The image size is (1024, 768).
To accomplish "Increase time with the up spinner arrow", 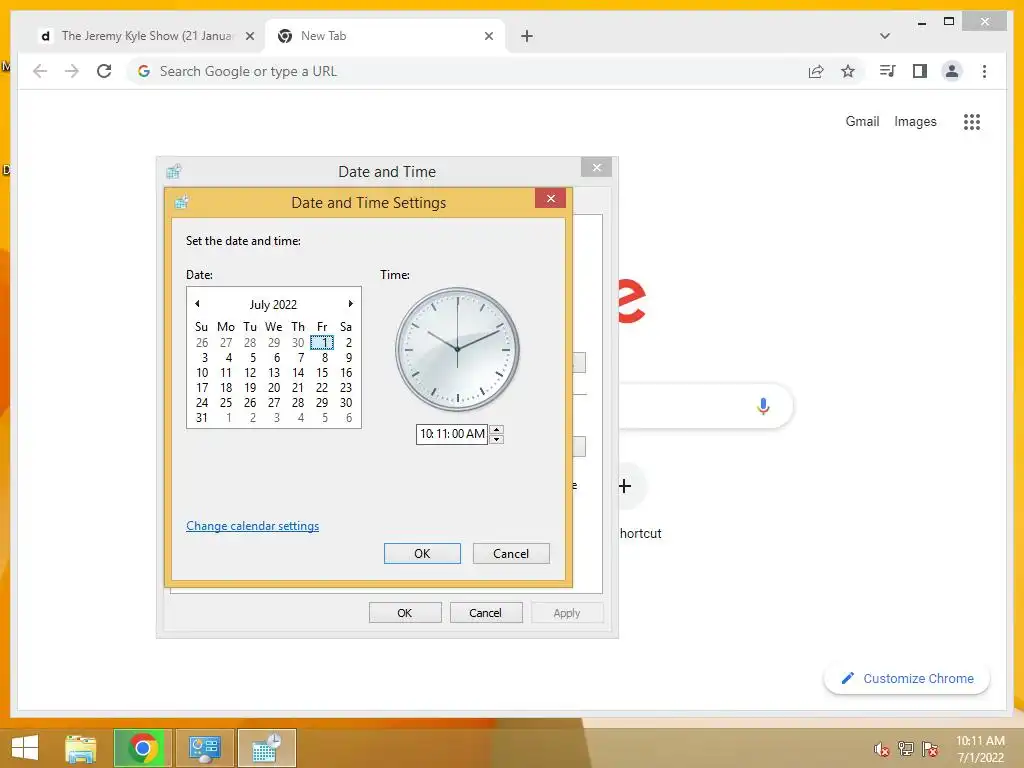I will [496, 429].
